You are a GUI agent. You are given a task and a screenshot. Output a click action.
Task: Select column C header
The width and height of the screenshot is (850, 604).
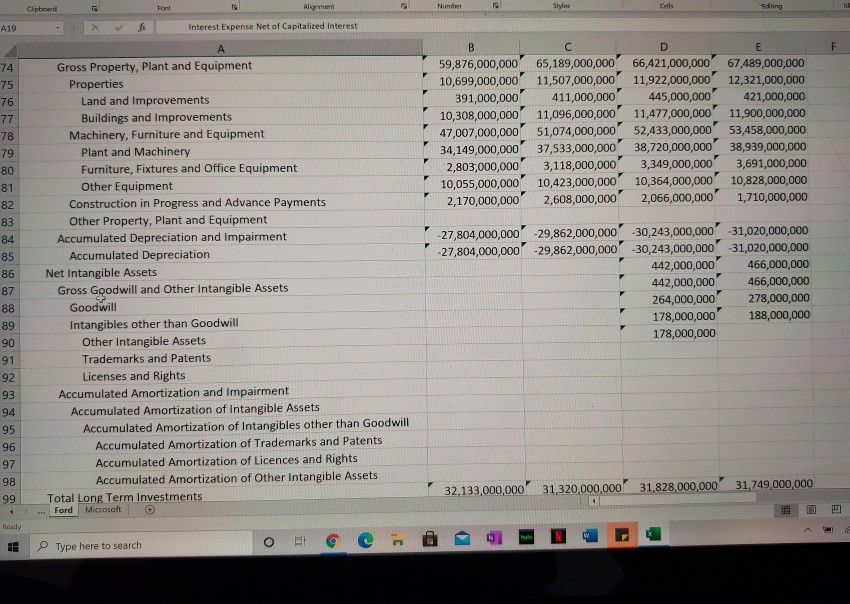coord(568,47)
